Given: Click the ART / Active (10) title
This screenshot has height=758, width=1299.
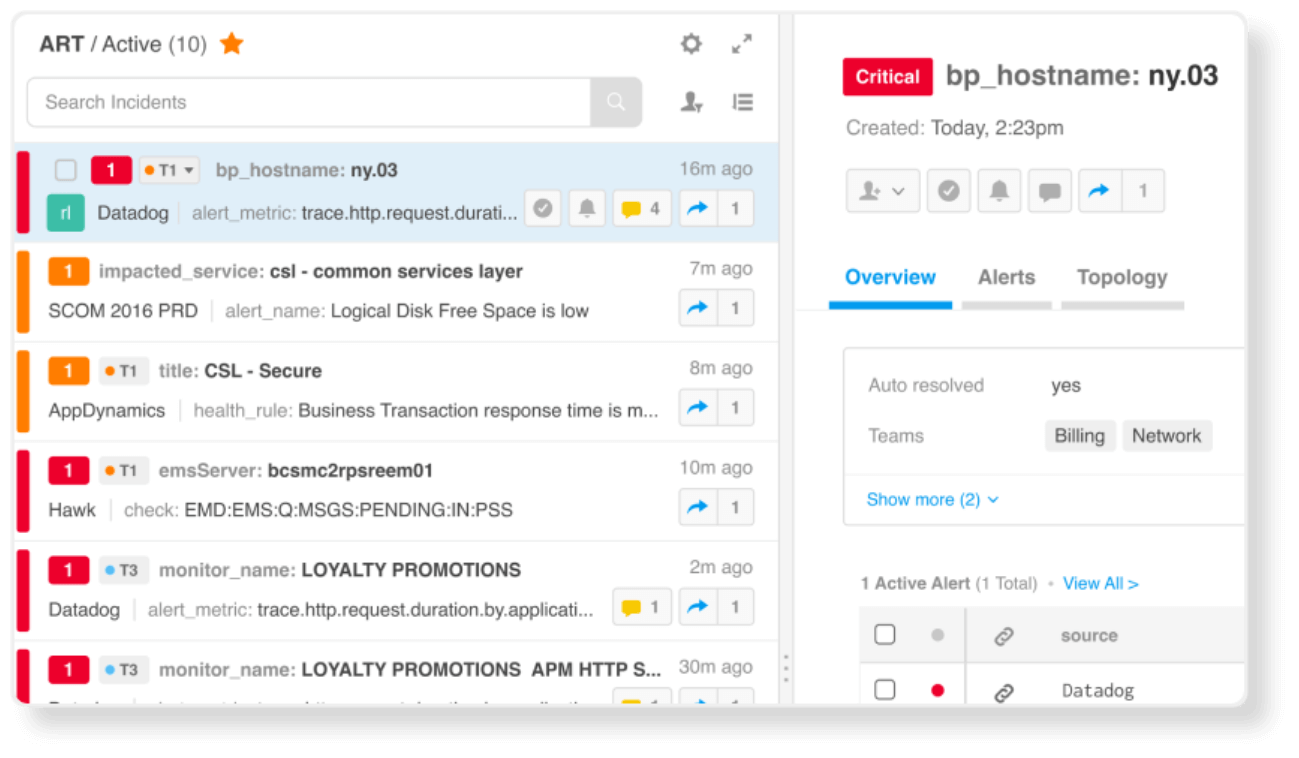Looking at the screenshot, I should coord(123,44).
